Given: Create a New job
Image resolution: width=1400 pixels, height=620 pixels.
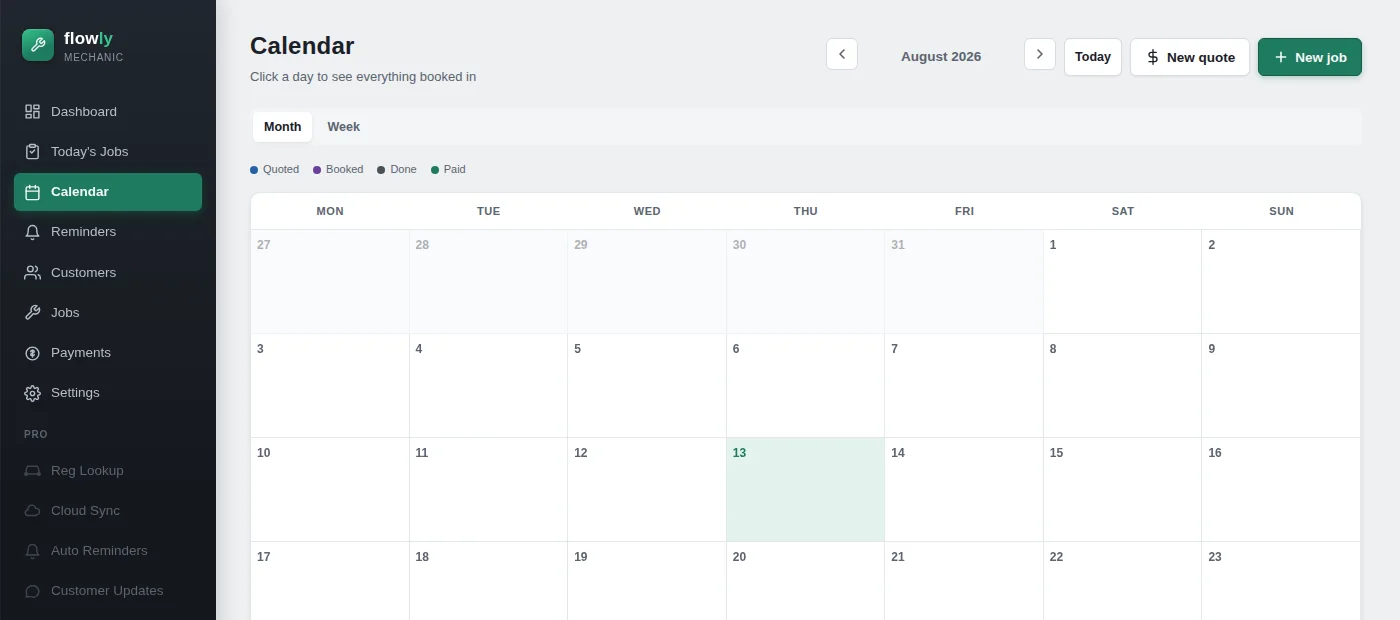Looking at the screenshot, I should click(x=1310, y=57).
